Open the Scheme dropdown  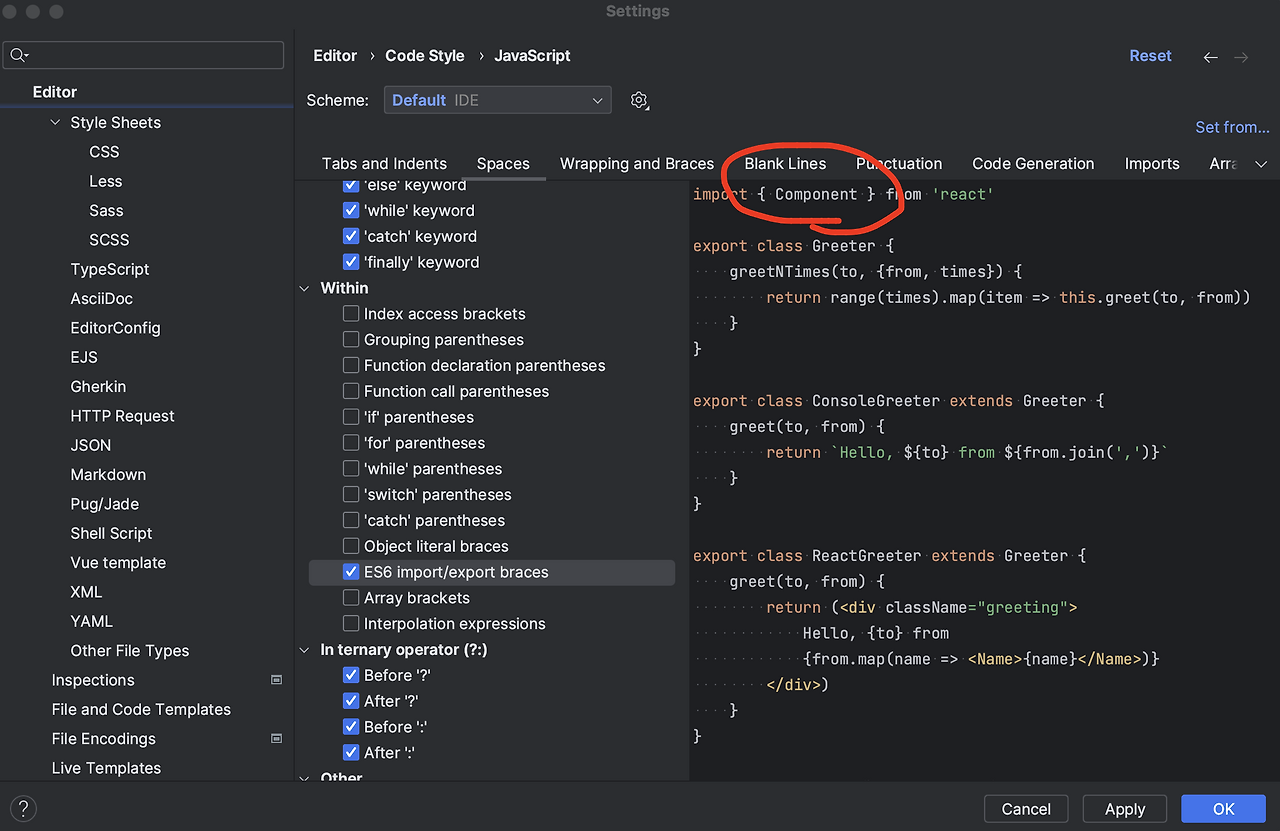497,99
